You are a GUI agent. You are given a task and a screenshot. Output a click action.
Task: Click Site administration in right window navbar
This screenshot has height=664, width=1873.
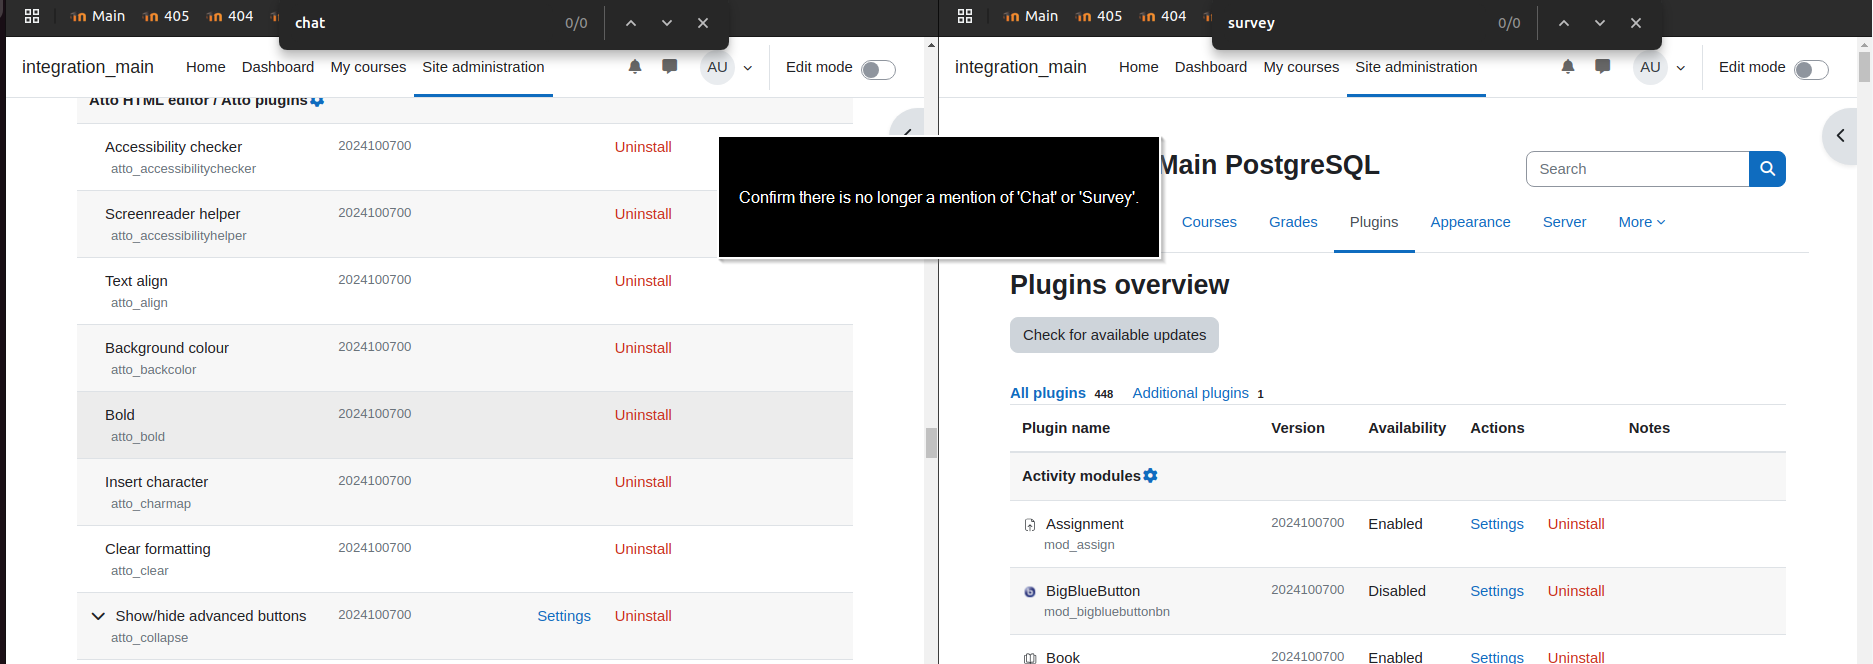click(1416, 67)
